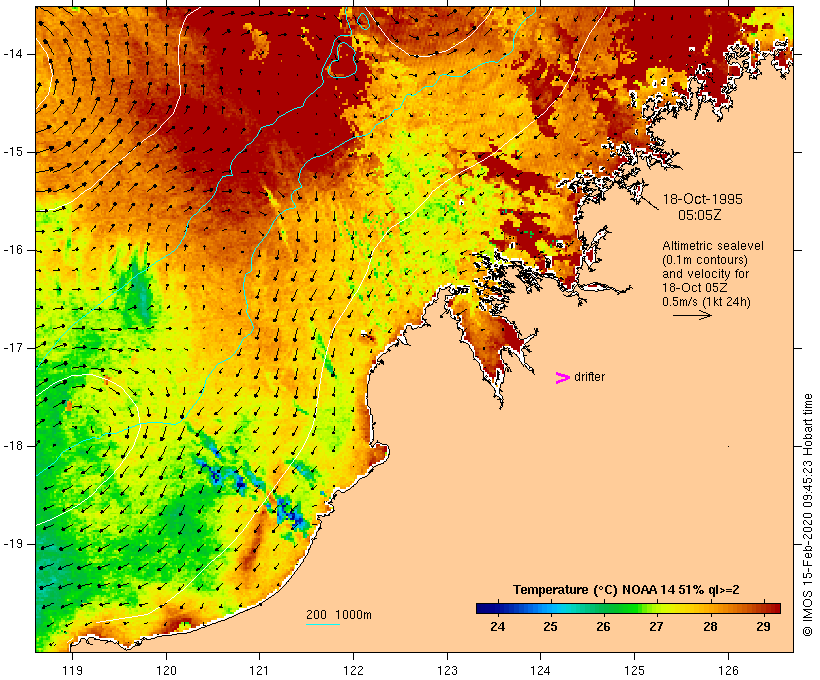Viewport: 820px width, 680px height.
Task: Click the Temperature NOAA 14 title text
Action: (x=626, y=590)
